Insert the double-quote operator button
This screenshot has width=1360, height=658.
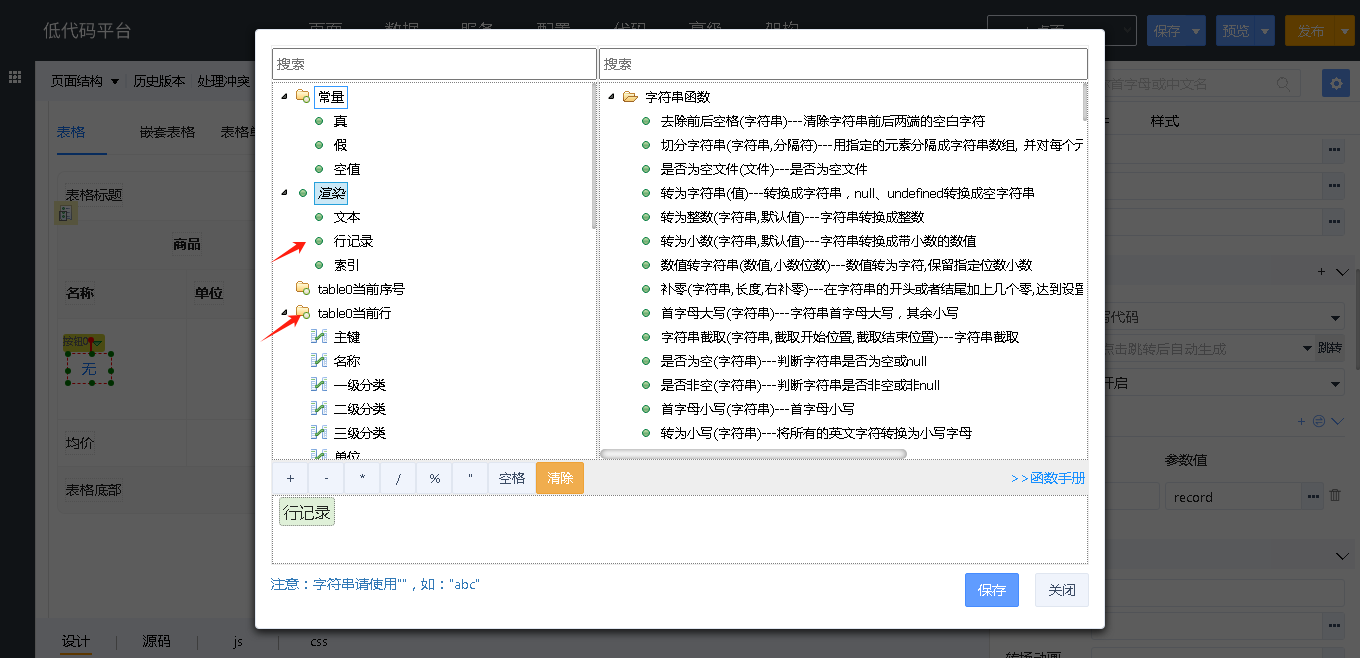(x=470, y=478)
